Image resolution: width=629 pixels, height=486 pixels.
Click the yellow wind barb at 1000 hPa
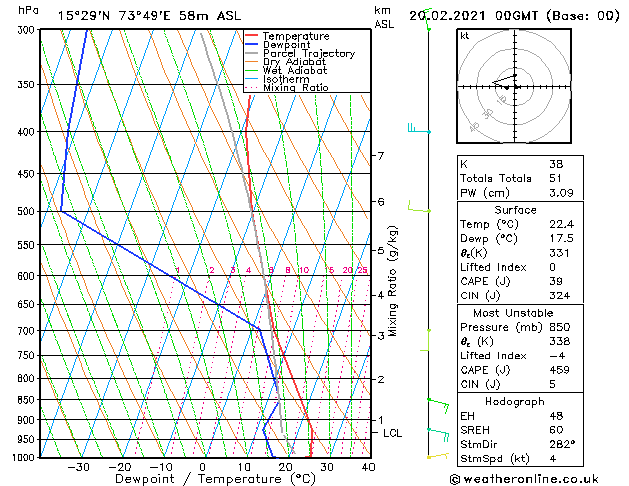click(x=438, y=456)
